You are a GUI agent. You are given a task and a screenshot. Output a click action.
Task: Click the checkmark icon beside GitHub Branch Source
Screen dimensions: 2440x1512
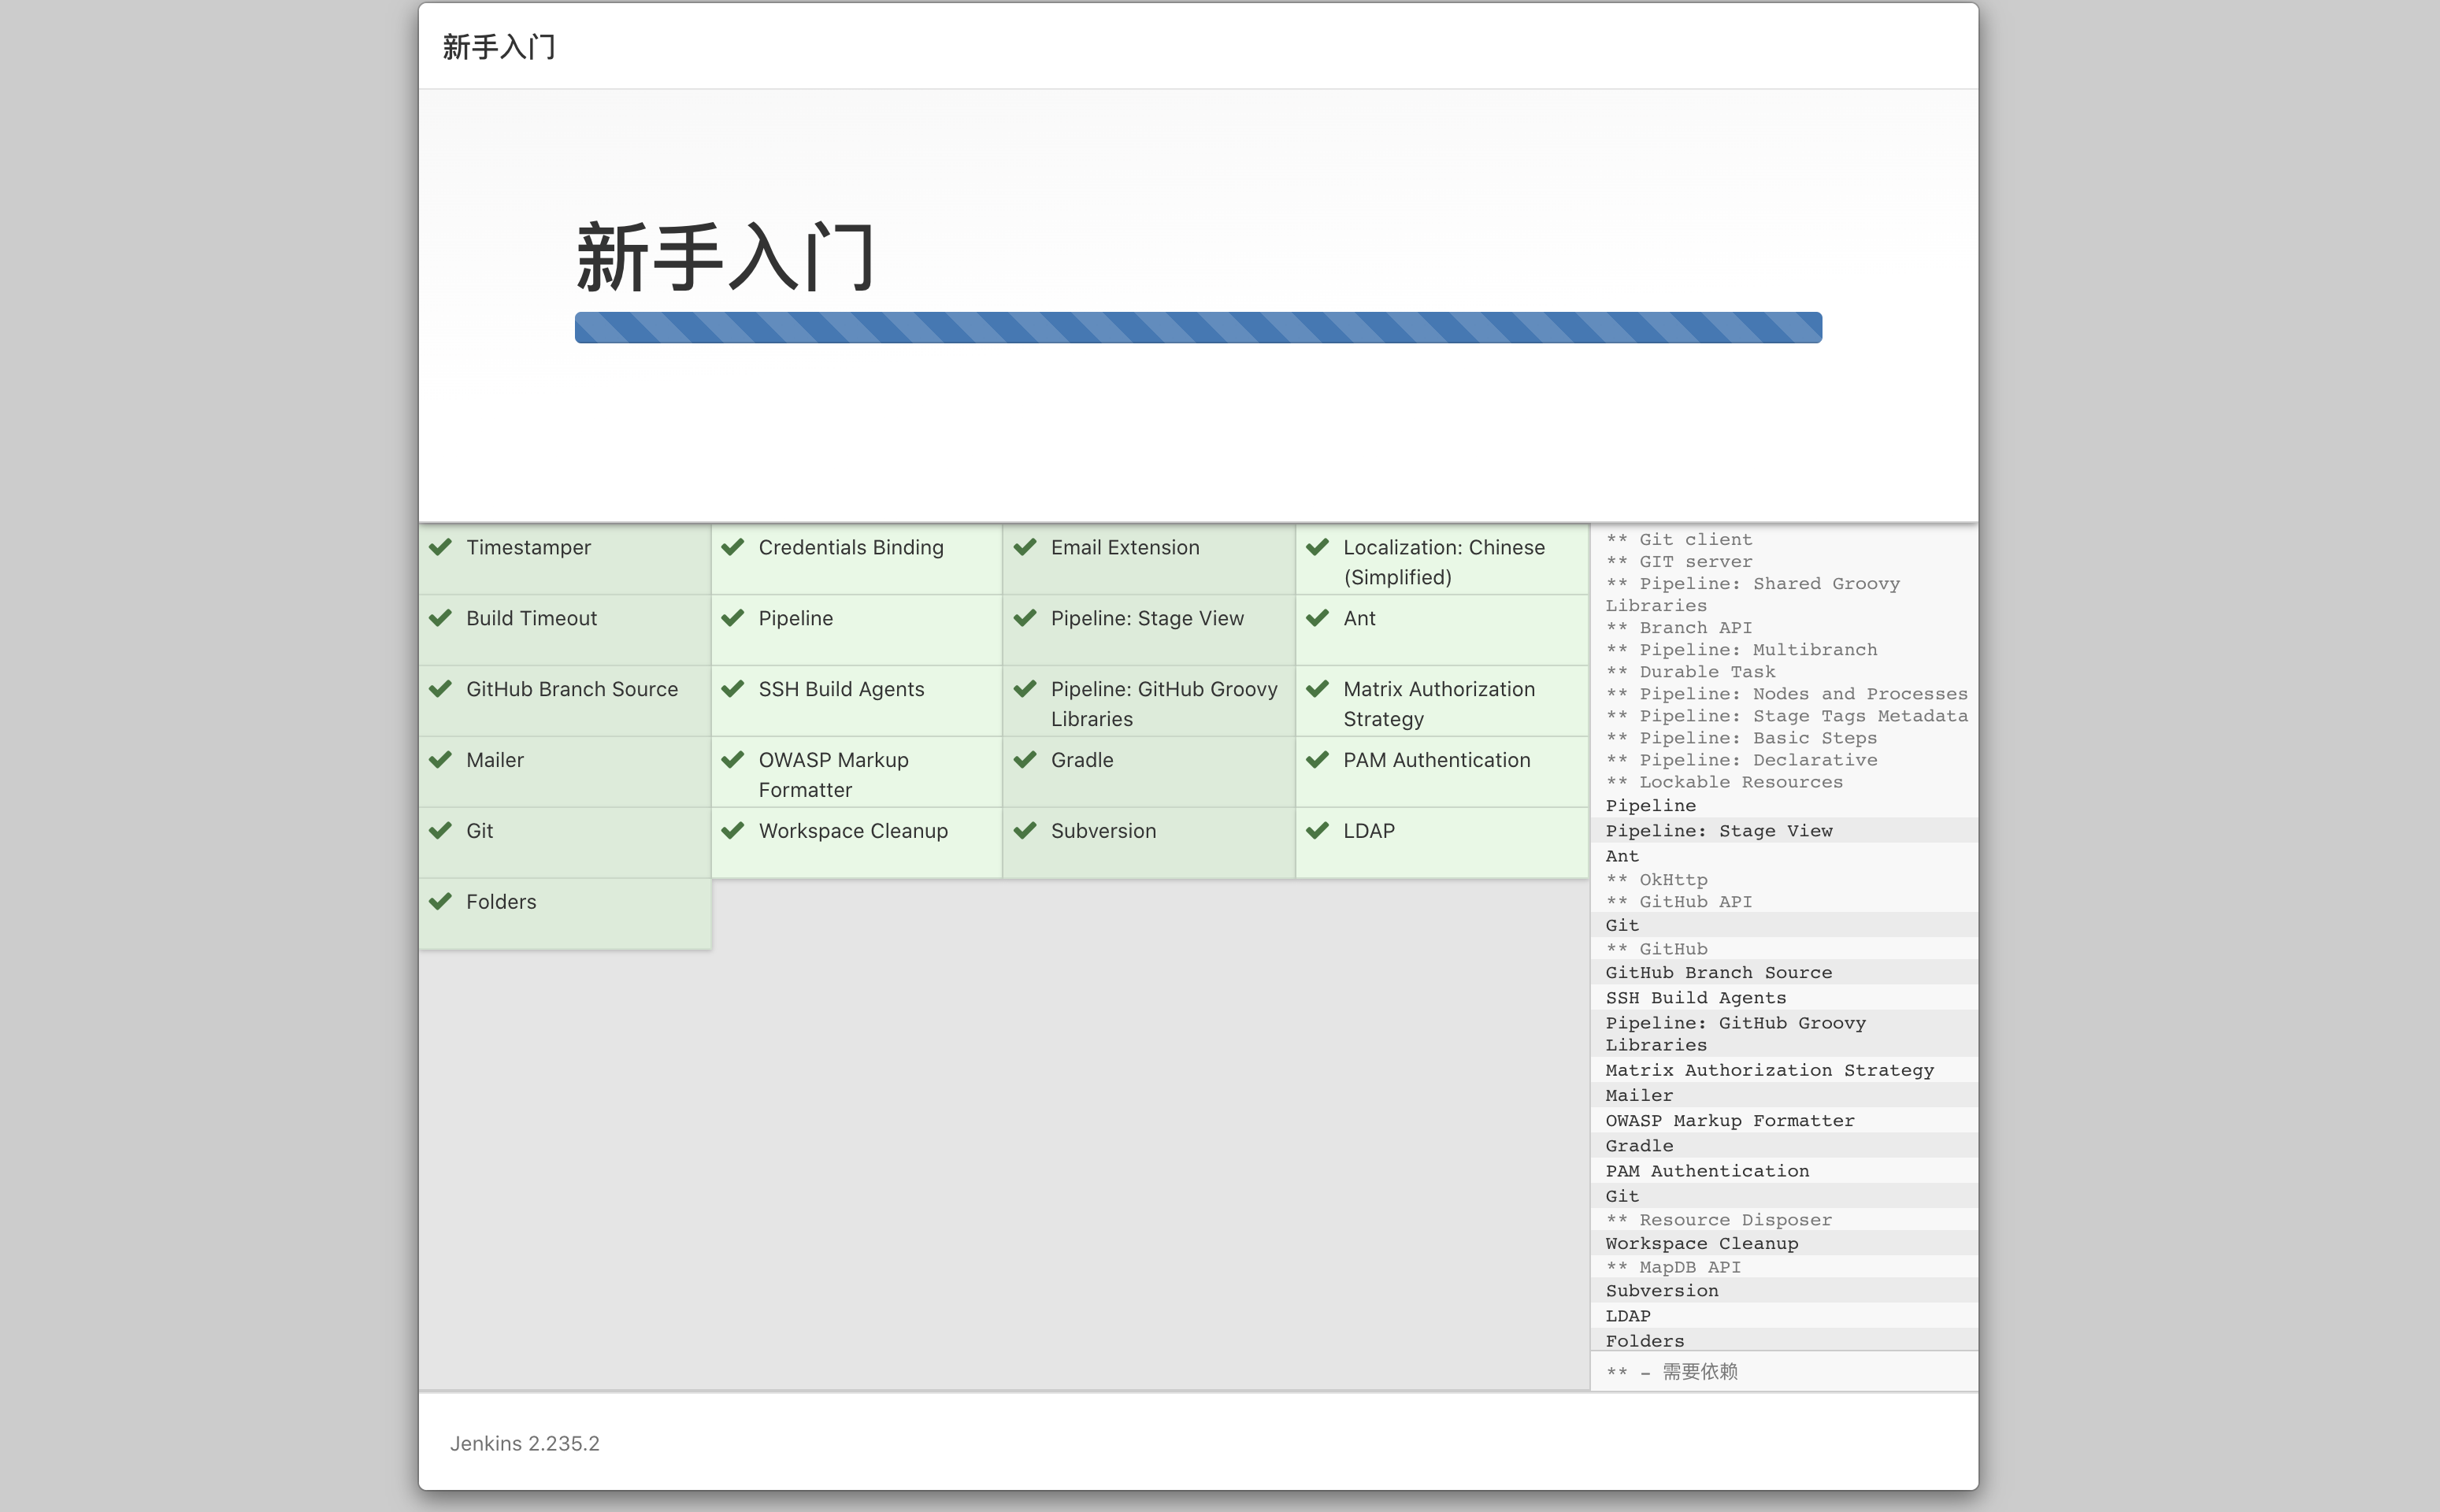441,689
